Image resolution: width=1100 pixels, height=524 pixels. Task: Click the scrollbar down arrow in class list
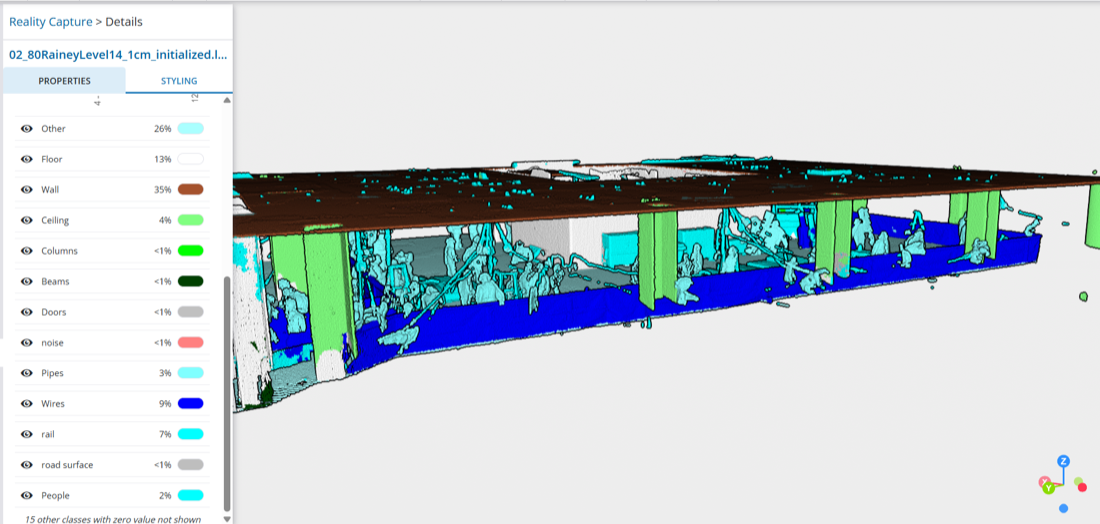pos(227,519)
